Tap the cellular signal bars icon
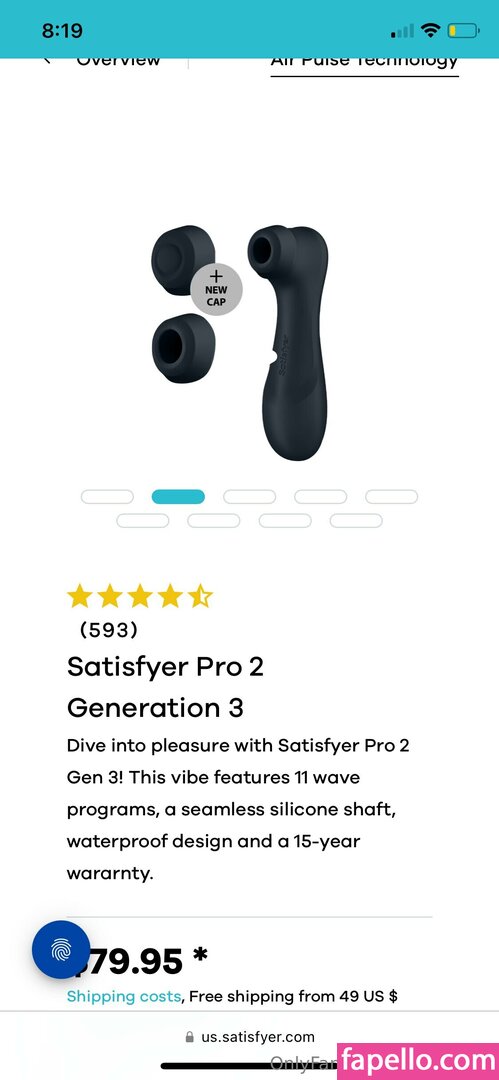 [x=403, y=31]
